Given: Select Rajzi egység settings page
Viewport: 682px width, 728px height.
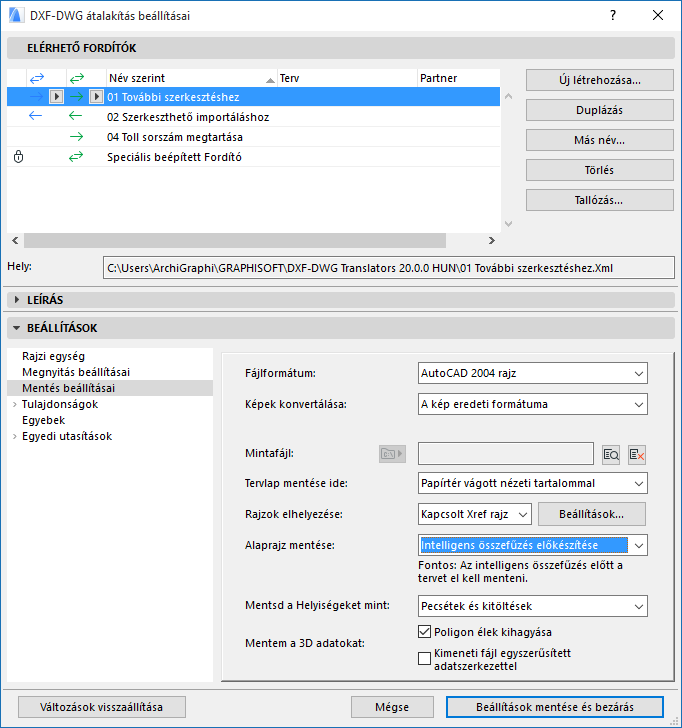Looking at the screenshot, I should [53, 356].
